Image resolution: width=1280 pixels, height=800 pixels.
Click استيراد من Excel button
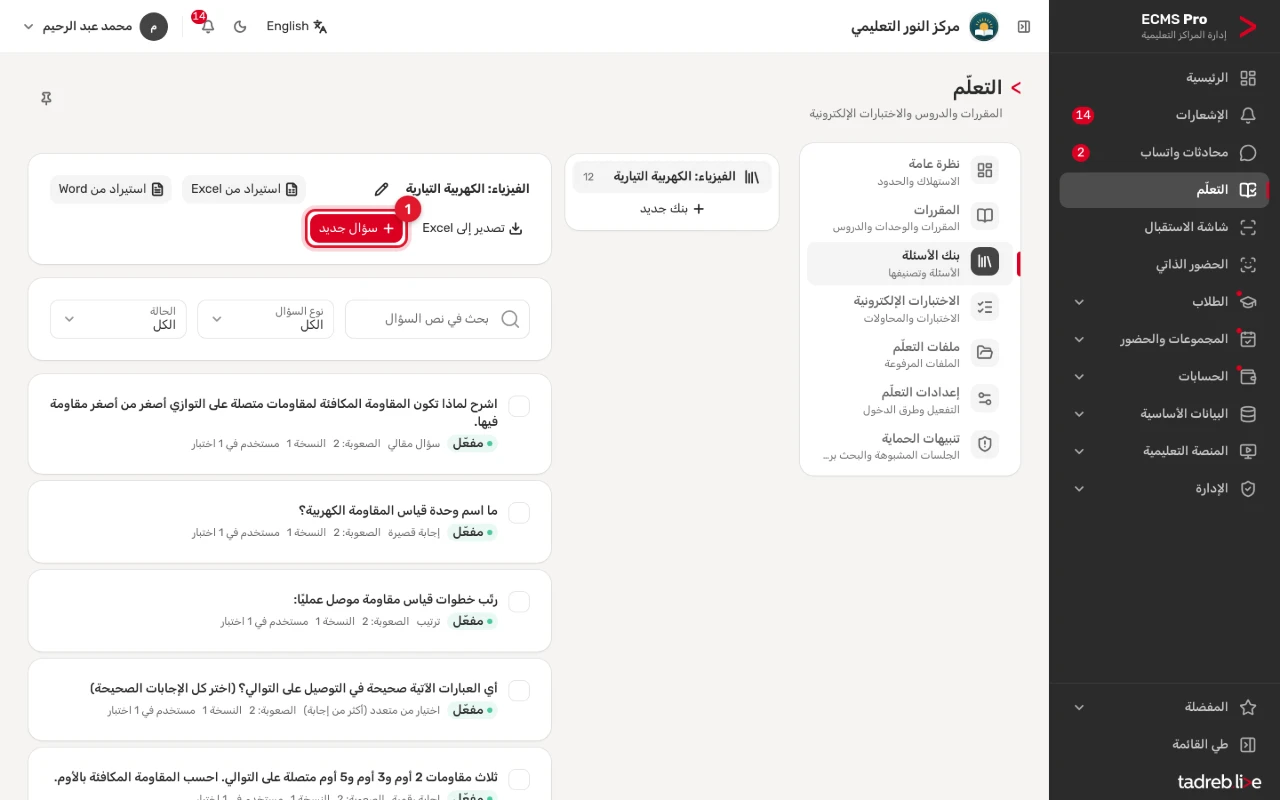coord(244,189)
